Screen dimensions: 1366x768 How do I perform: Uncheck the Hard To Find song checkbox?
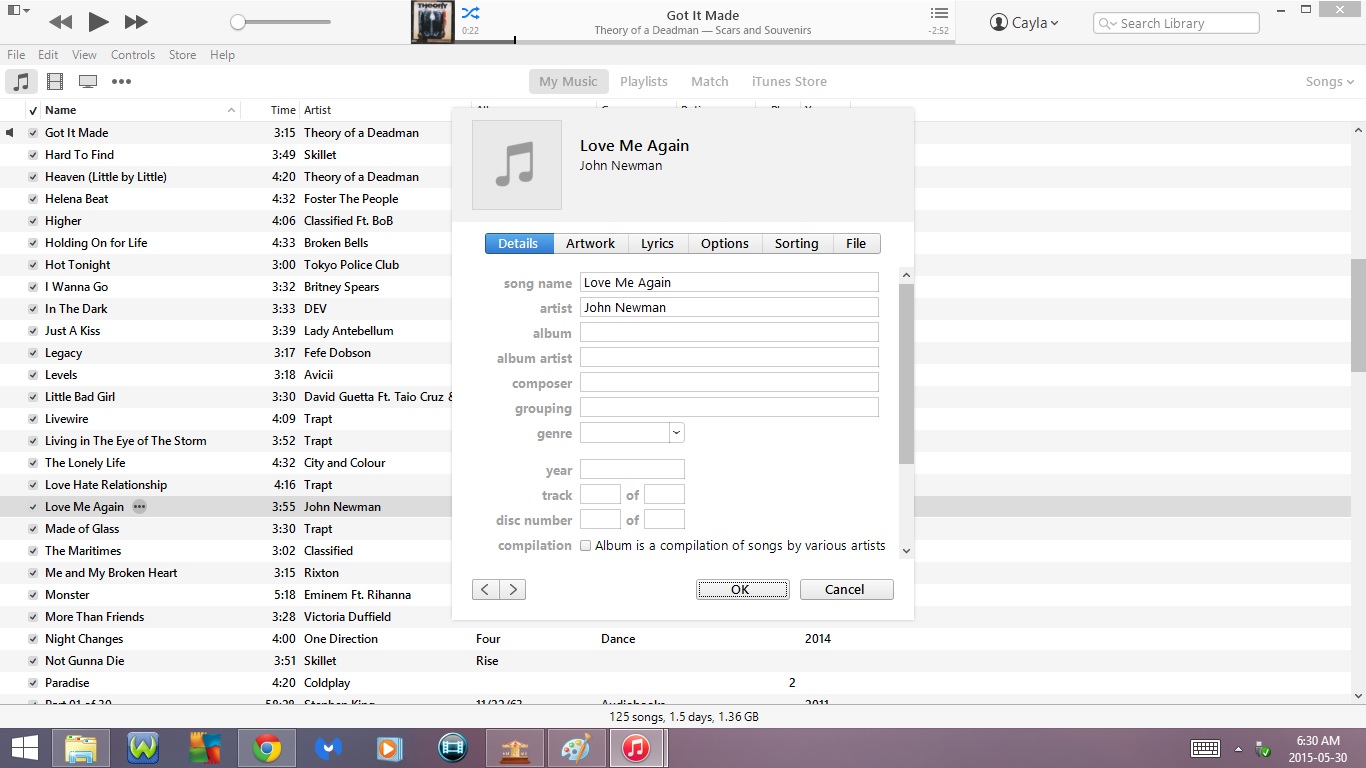pyautogui.click(x=33, y=155)
